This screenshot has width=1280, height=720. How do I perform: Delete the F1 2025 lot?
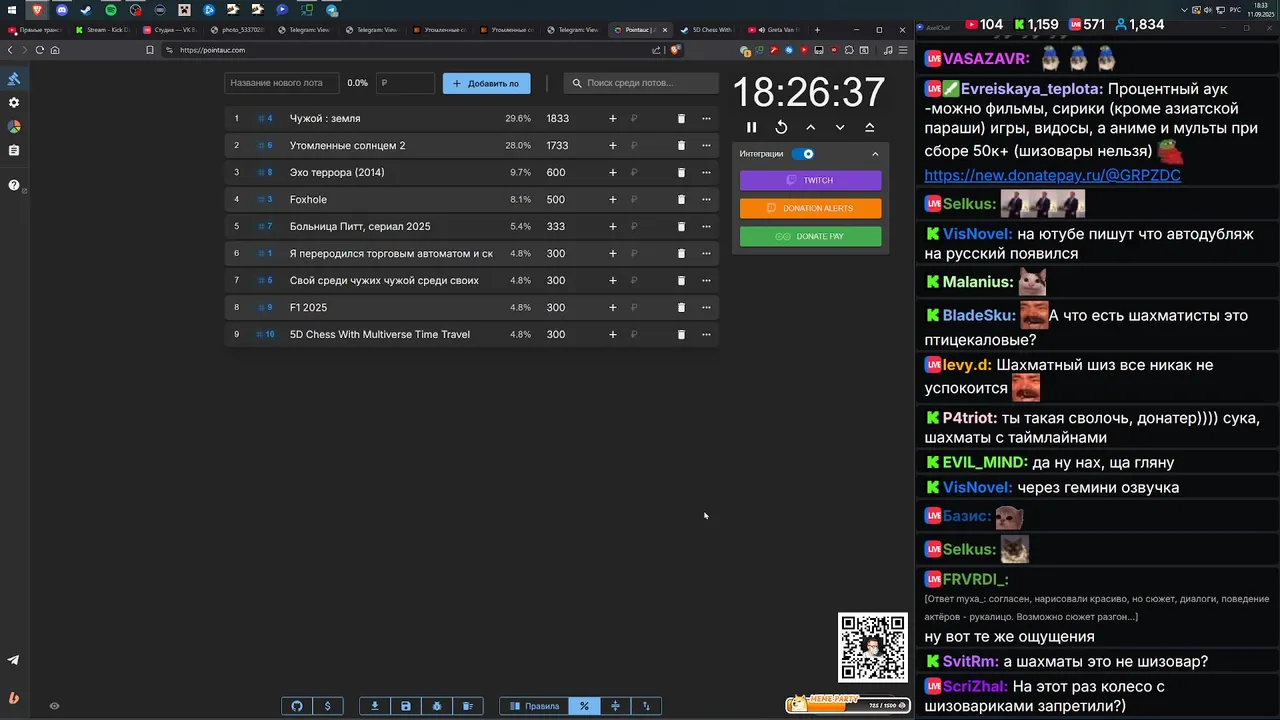coord(681,307)
